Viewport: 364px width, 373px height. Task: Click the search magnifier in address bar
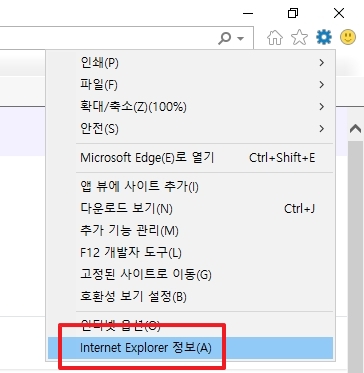pos(225,39)
